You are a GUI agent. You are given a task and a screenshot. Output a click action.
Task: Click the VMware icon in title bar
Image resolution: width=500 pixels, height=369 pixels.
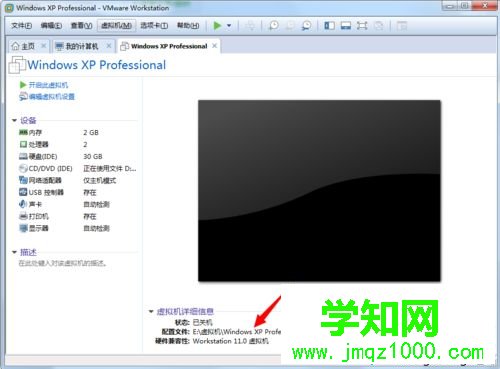click(10, 8)
